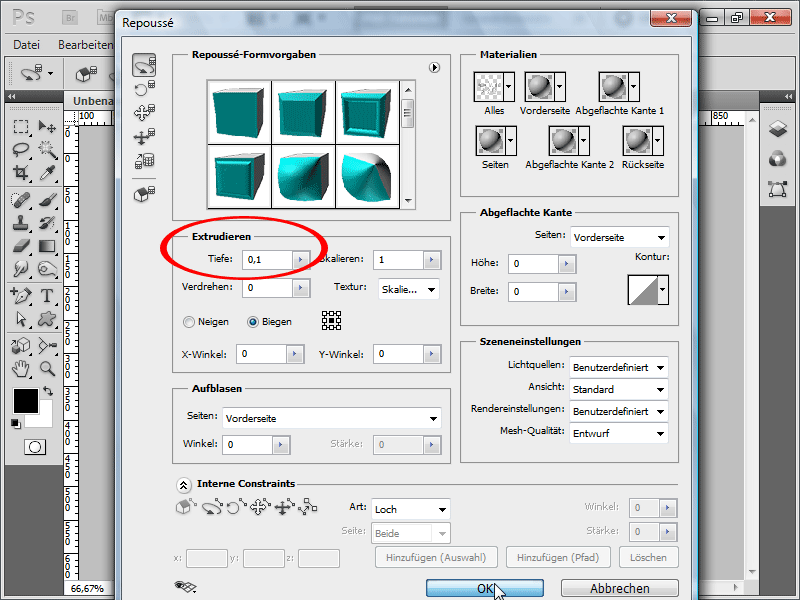The height and width of the screenshot is (600, 800).
Task: Open the Bearbeiten menu
Action: 85,45
